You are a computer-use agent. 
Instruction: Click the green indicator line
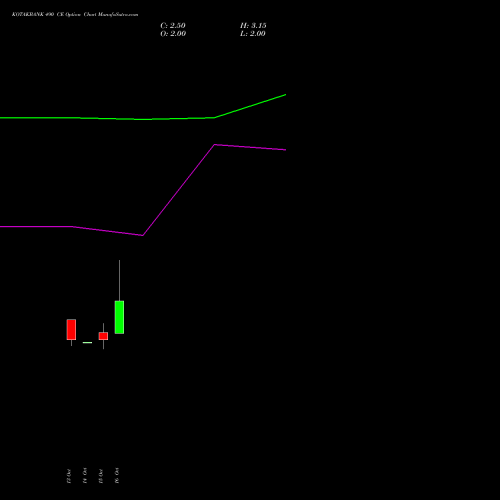coord(143,119)
